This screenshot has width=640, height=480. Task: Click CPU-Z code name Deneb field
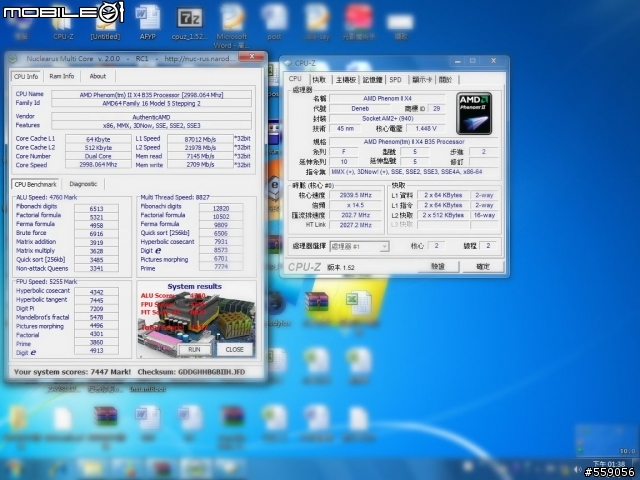[360, 109]
